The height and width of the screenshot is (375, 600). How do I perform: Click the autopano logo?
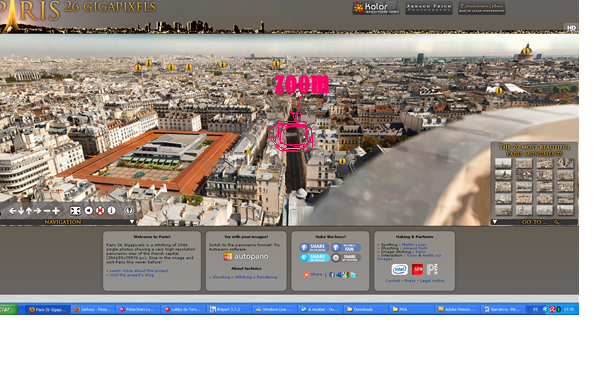click(246, 256)
